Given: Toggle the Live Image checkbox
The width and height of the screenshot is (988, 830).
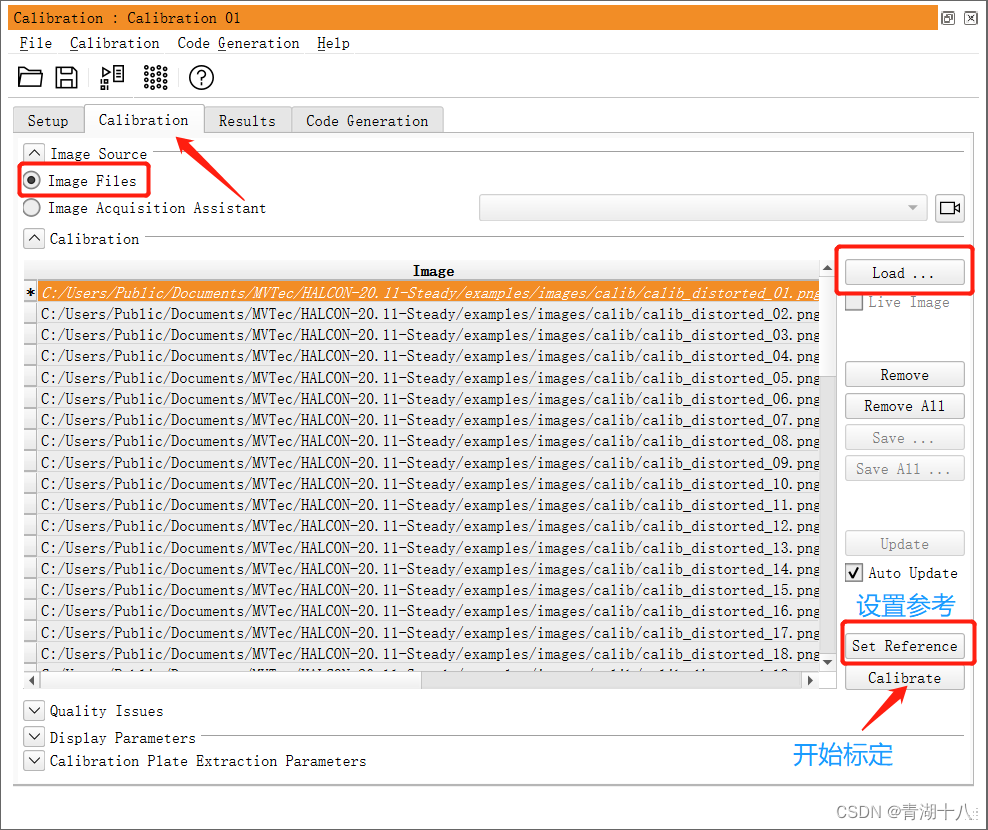Looking at the screenshot, I should pyautogui.click(x=854, y=303).
